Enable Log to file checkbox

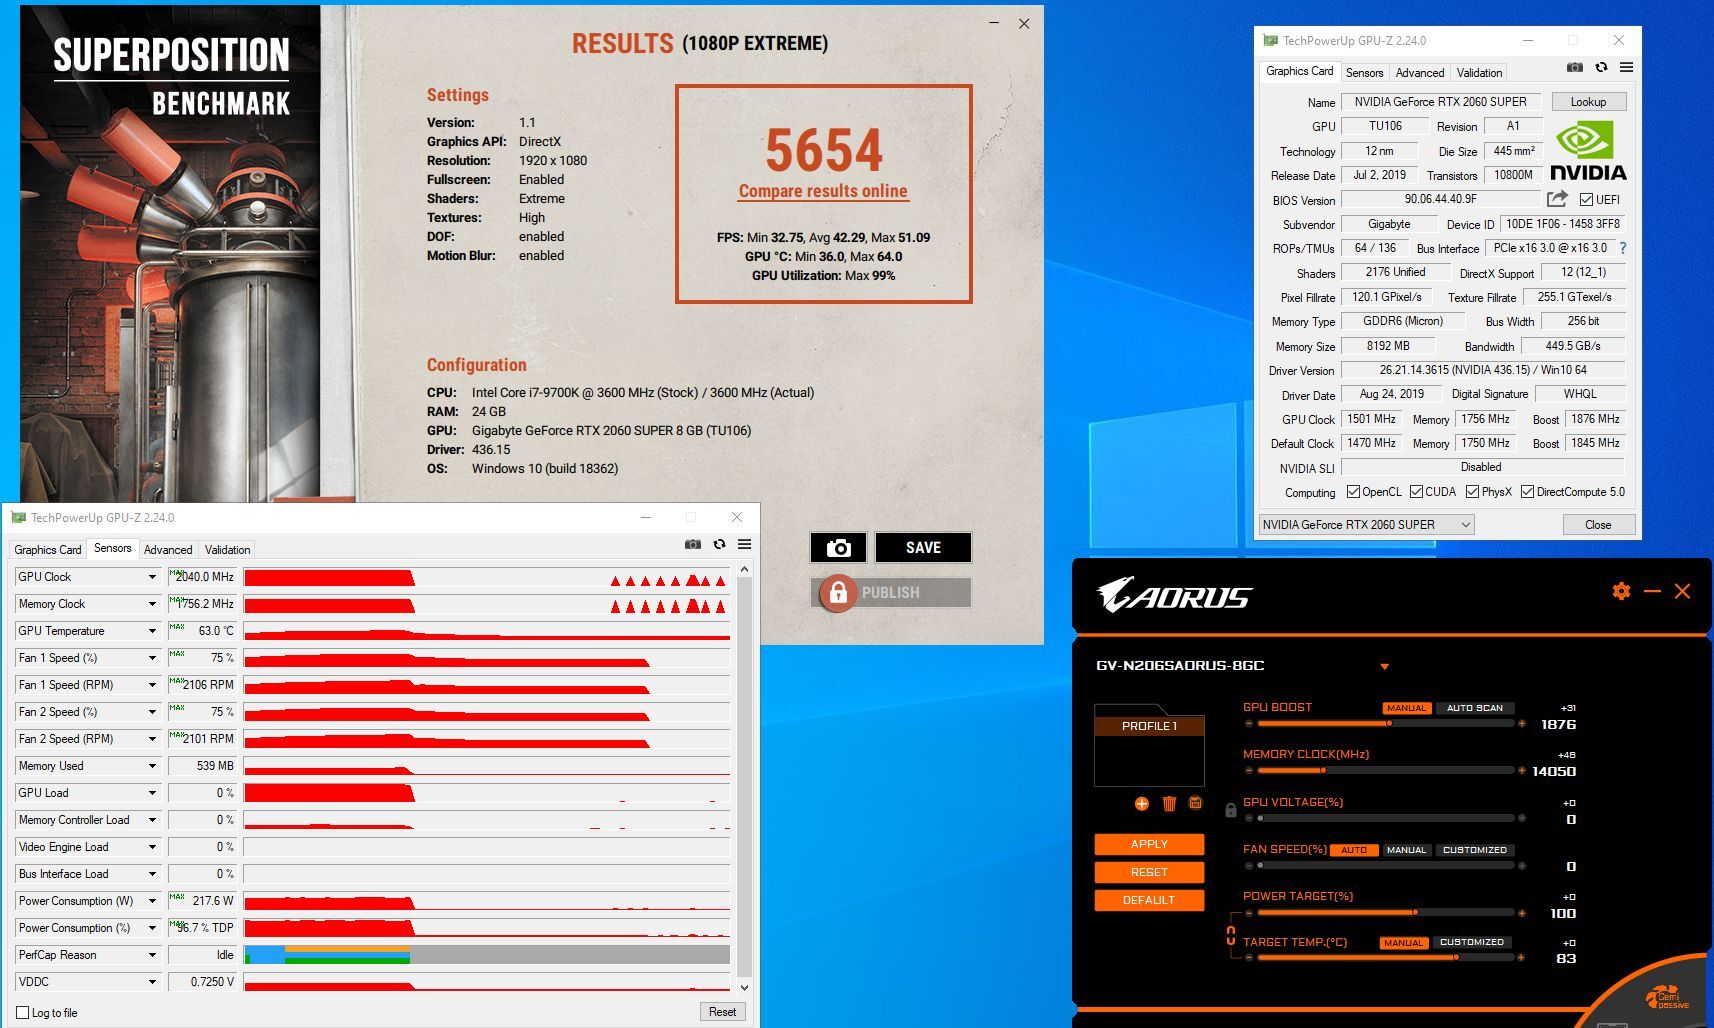pyautogui.click(x=22, y=1012)
